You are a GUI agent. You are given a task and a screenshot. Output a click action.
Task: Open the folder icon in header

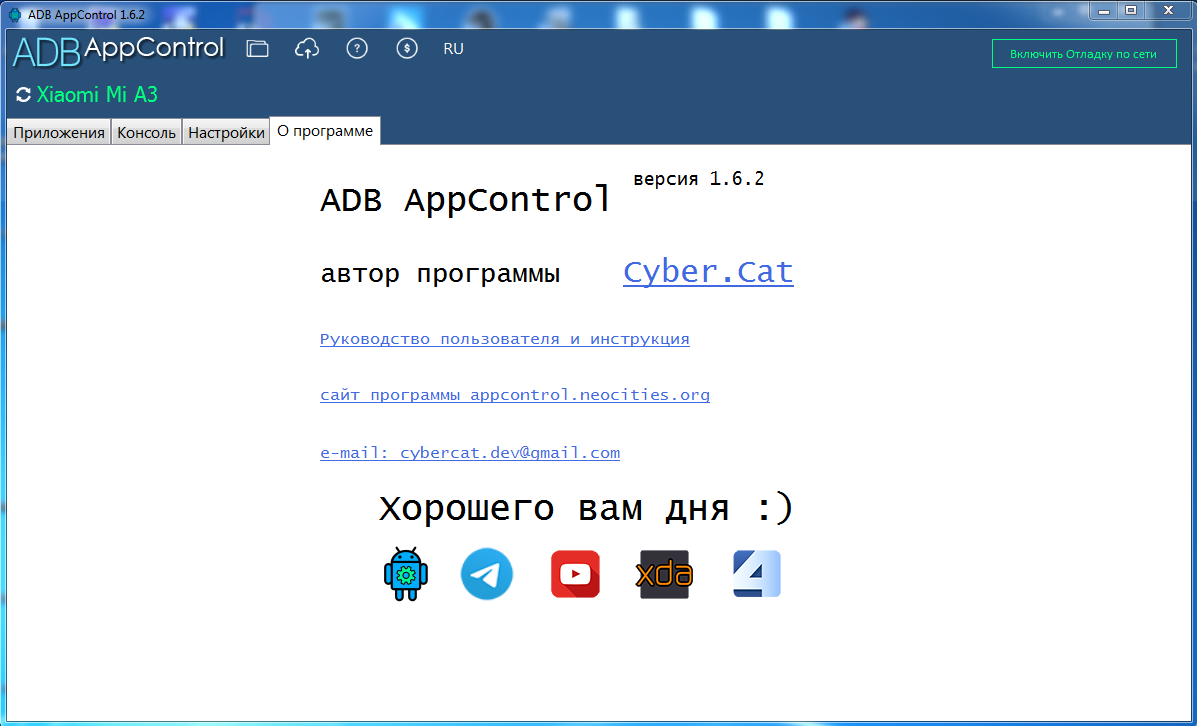257,49
